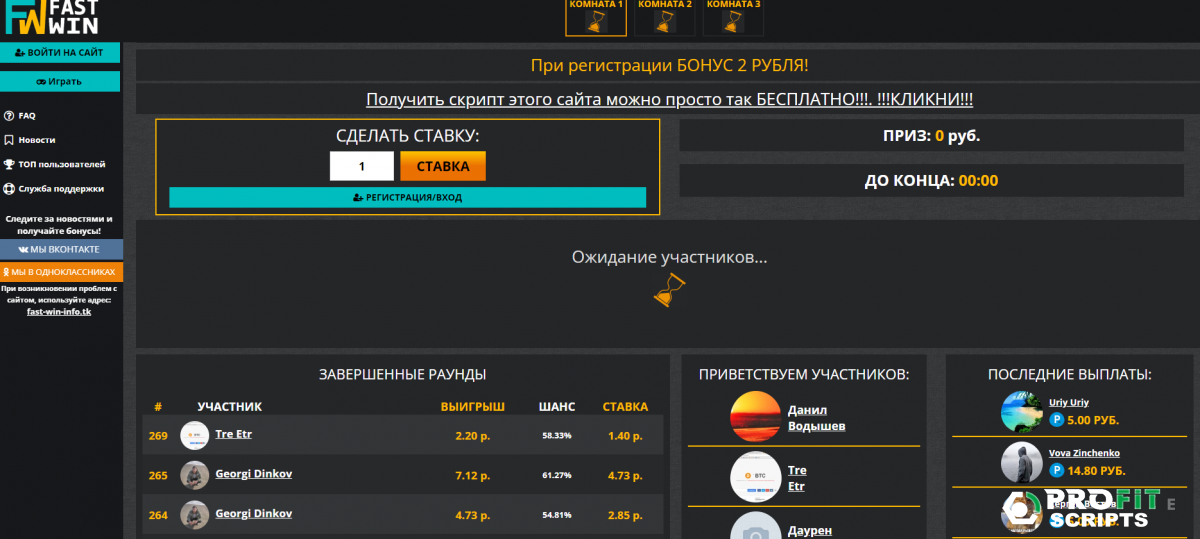
Task: Open the МЫ ВКОНТАКТЕ page
Action: 60,249
